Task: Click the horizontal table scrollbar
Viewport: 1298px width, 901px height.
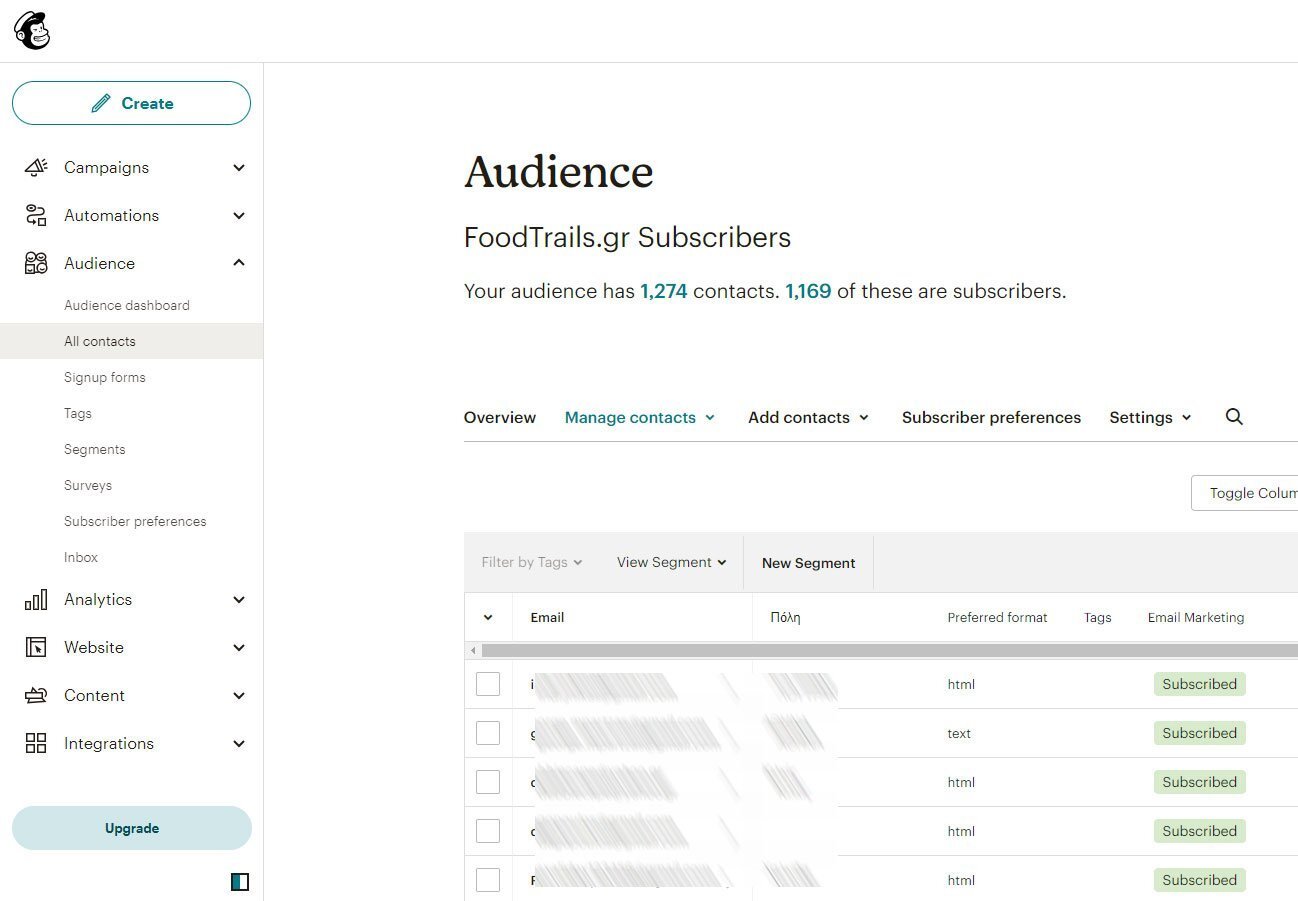Action: pyautogui.click(x=889, y=651)
